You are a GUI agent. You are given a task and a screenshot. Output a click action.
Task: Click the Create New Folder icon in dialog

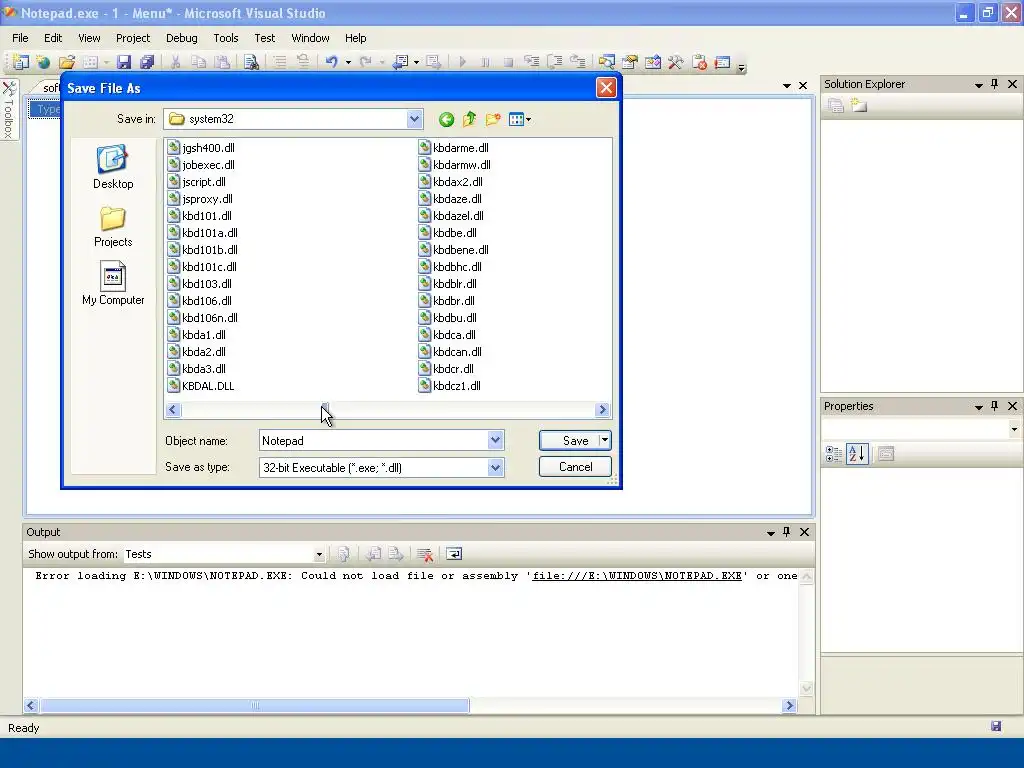[x=493, y=120]
